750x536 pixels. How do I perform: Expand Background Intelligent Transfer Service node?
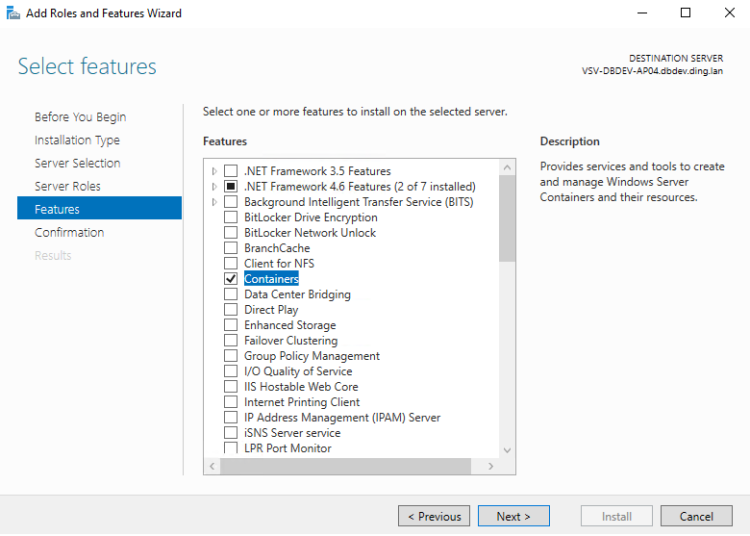coord(214,202)
